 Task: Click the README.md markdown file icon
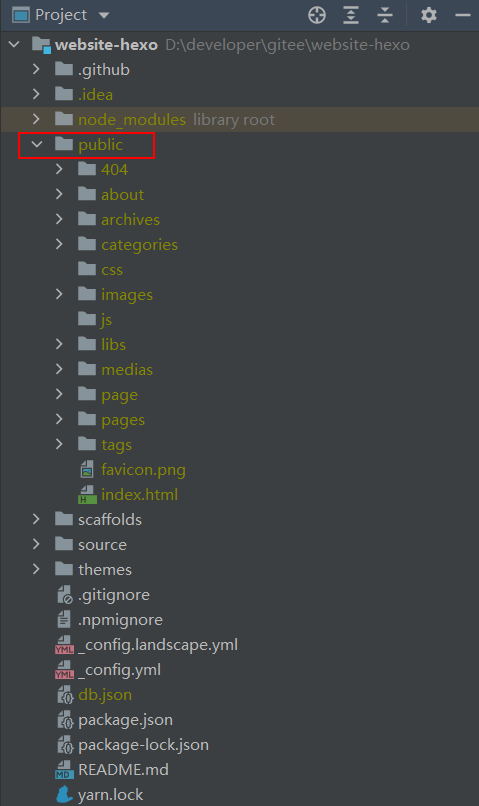point(64,770)
